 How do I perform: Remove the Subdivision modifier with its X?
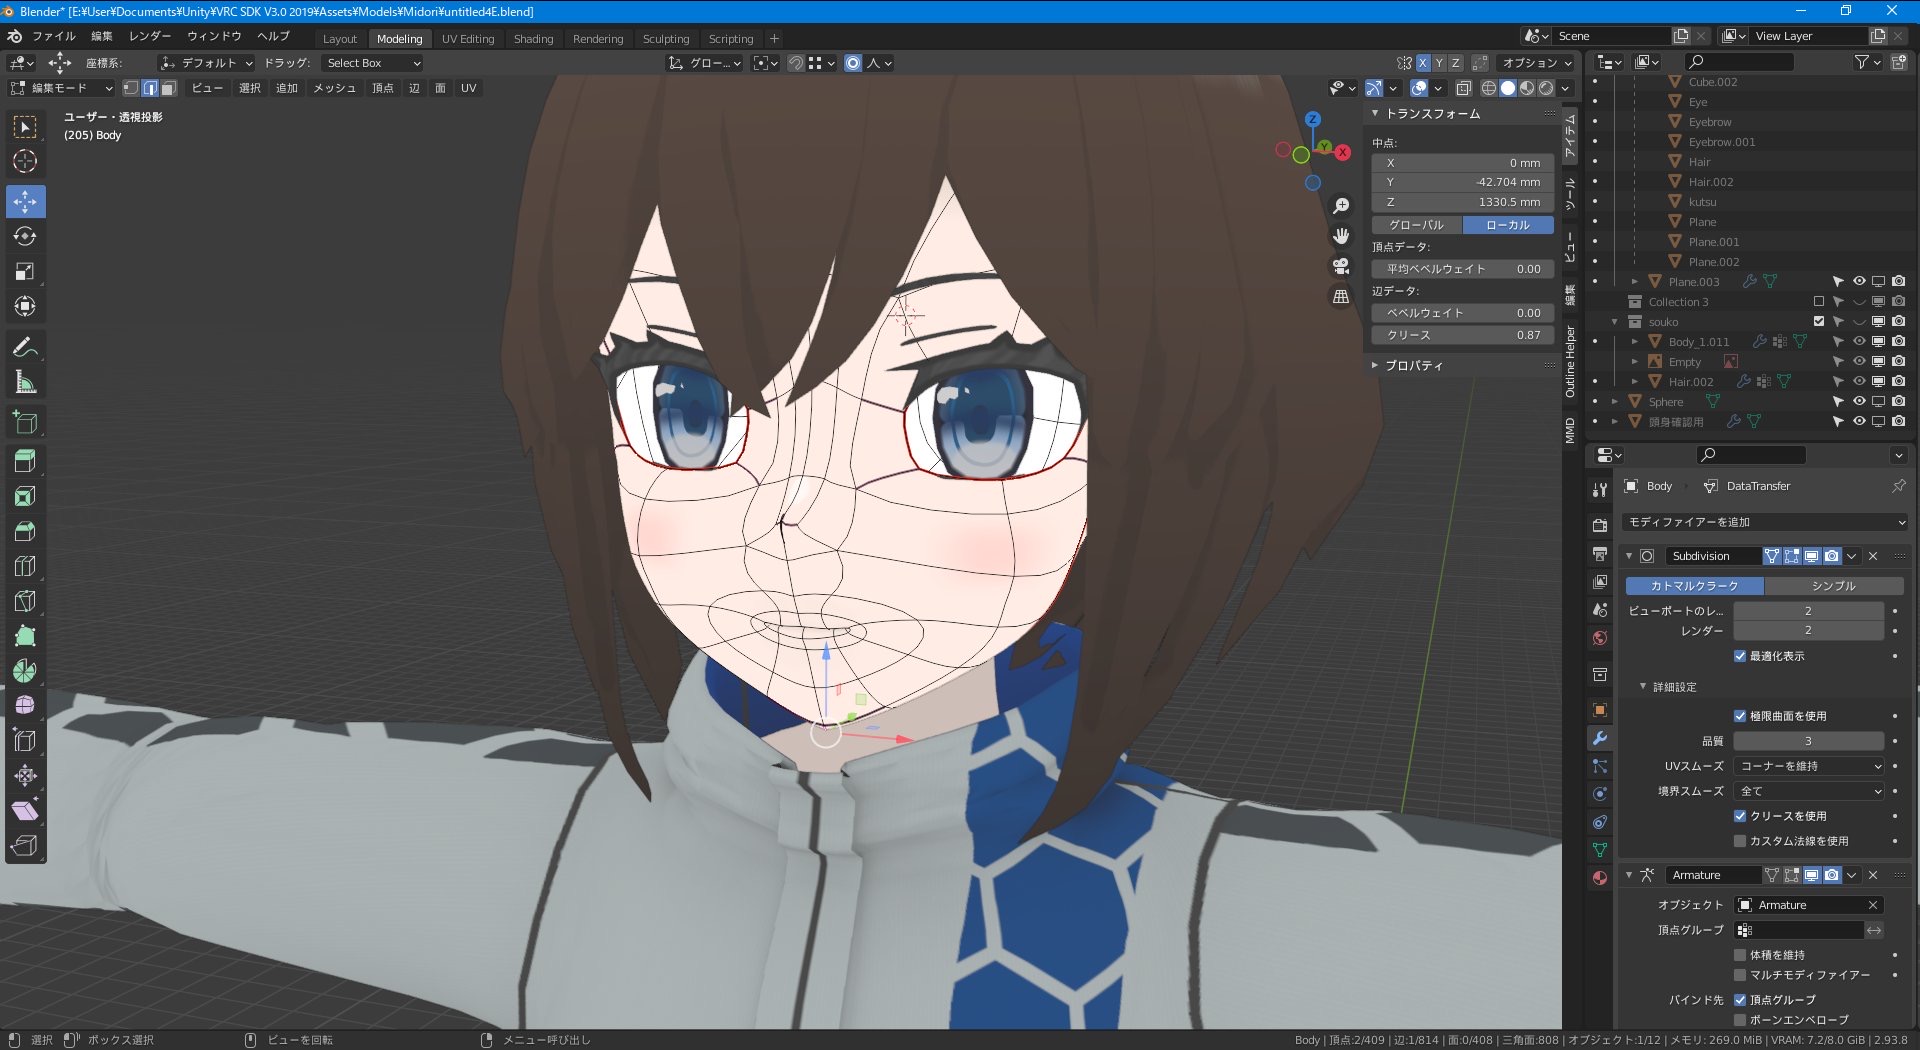[1873, 556]
